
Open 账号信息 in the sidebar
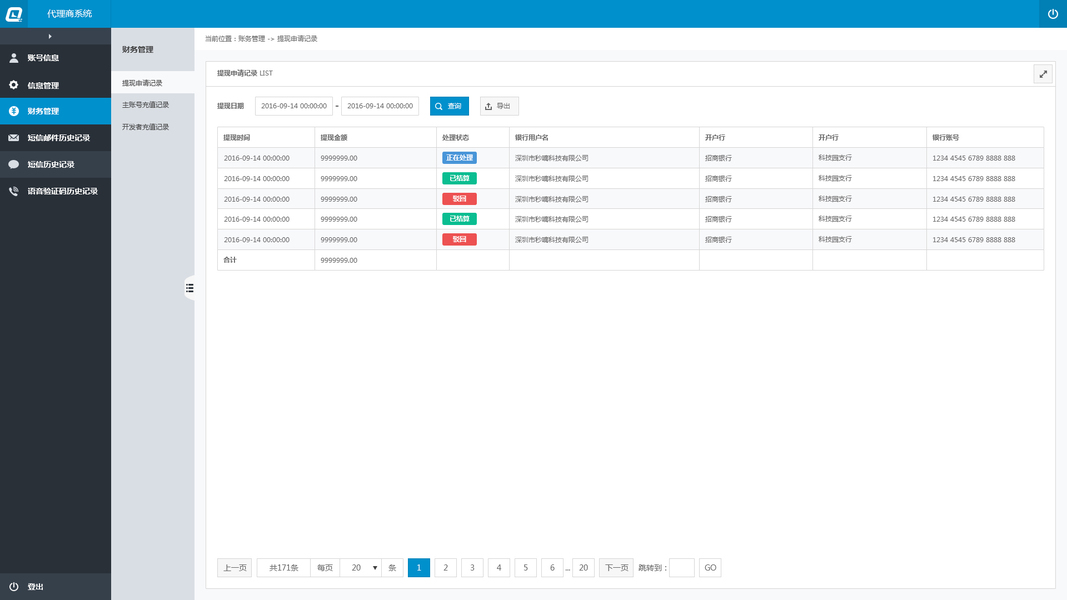55,58
